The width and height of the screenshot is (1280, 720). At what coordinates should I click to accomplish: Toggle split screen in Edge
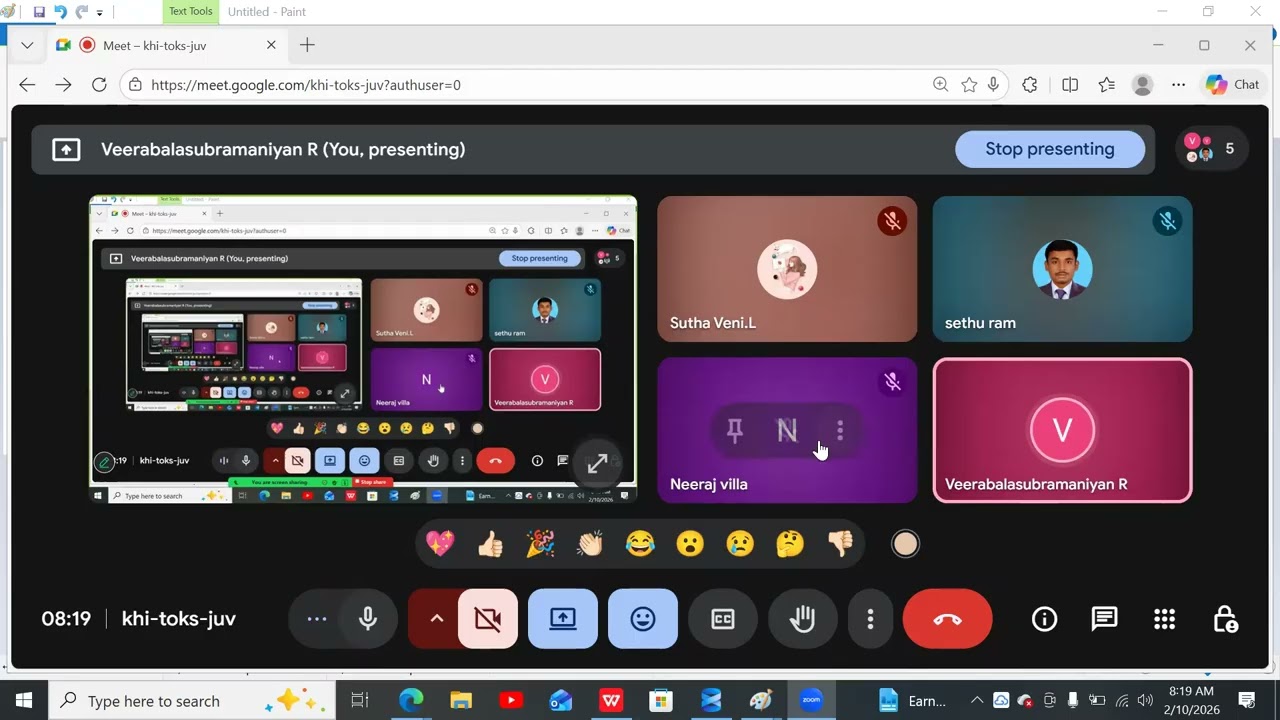[1070, 85]
